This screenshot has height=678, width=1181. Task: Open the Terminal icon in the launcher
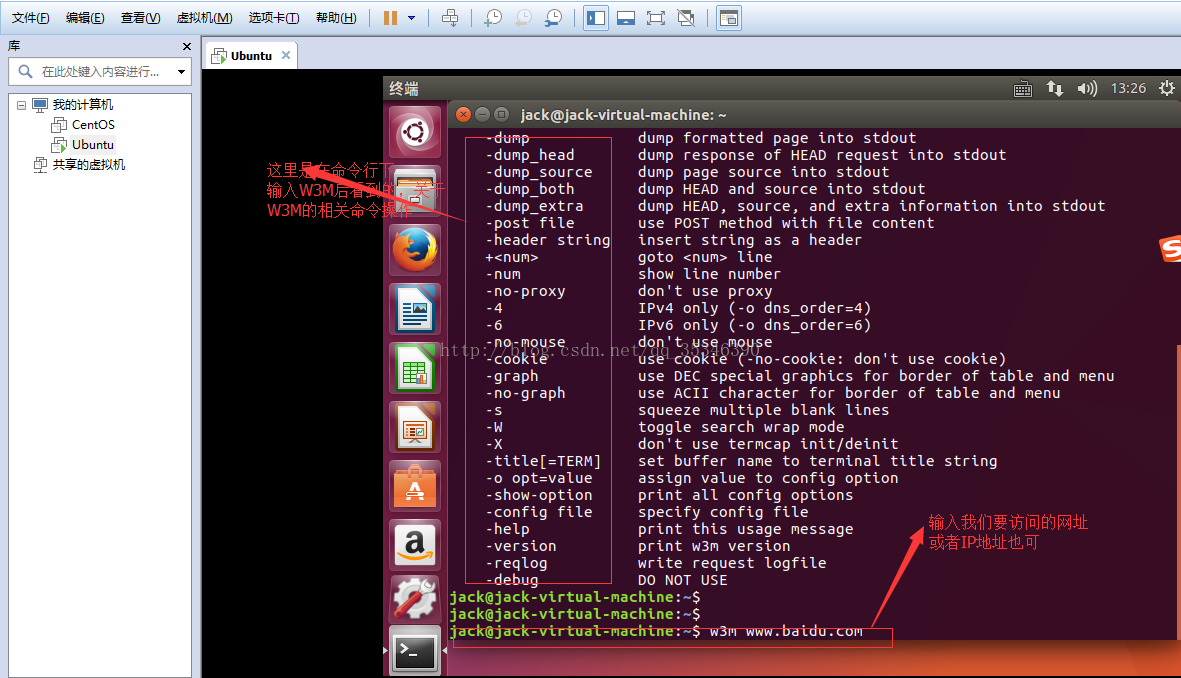point(414,652)
